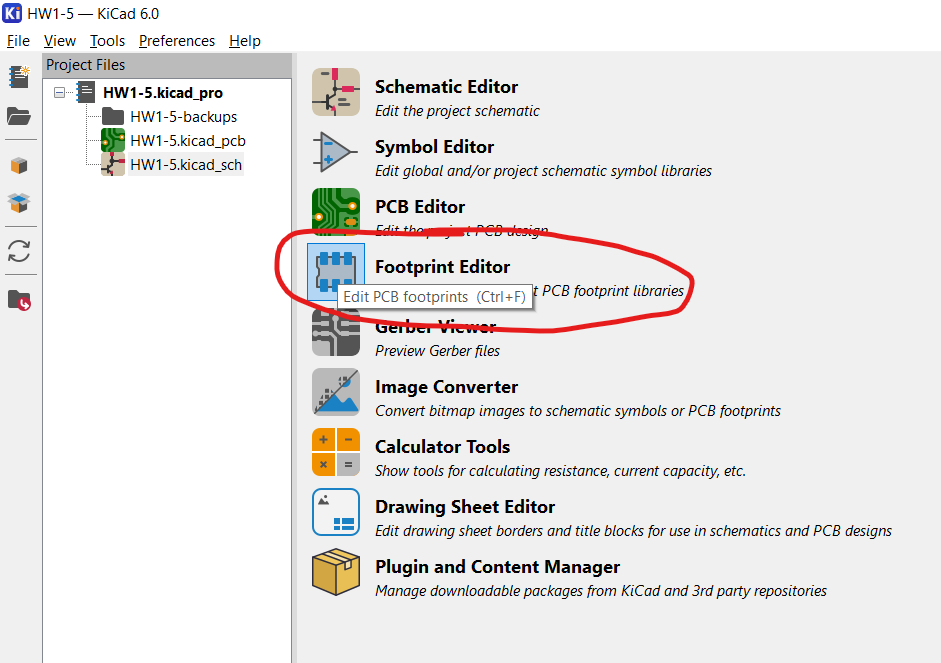Select the HW1-5-backups folder

(x=183, y=116)
